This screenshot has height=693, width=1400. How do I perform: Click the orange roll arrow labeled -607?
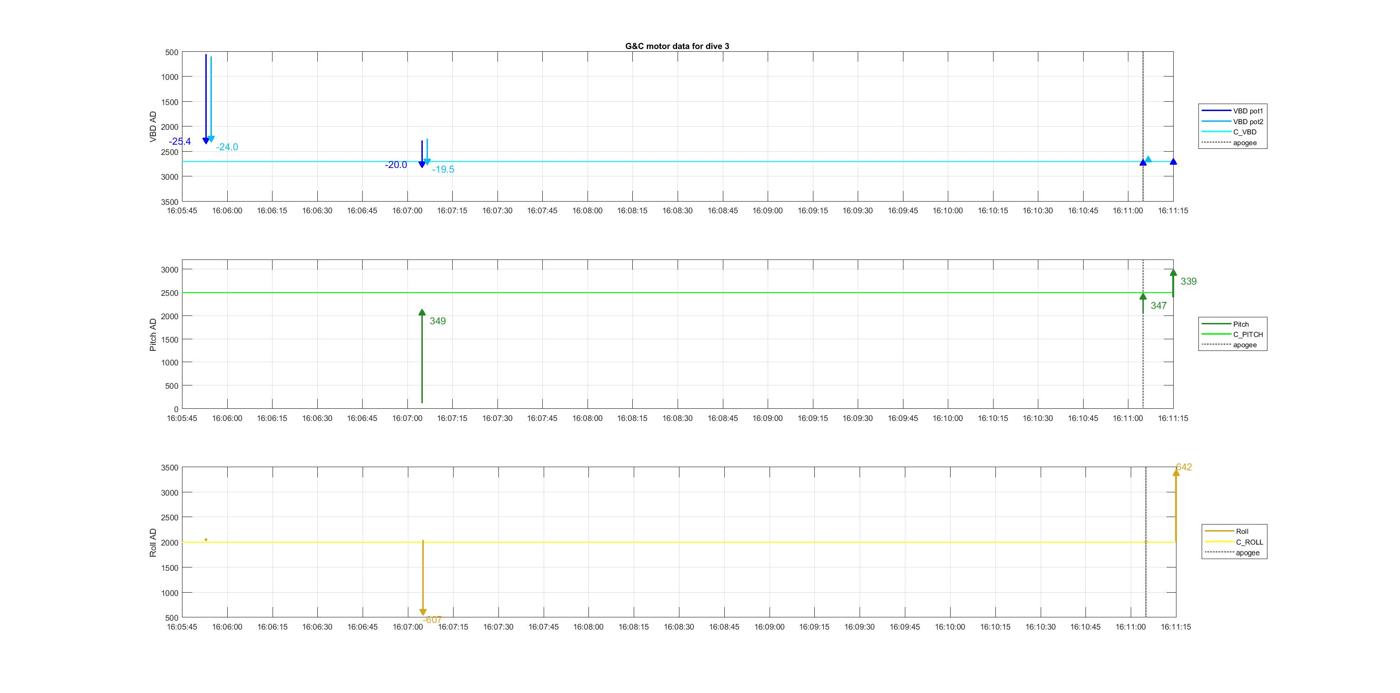click(423, 578)
